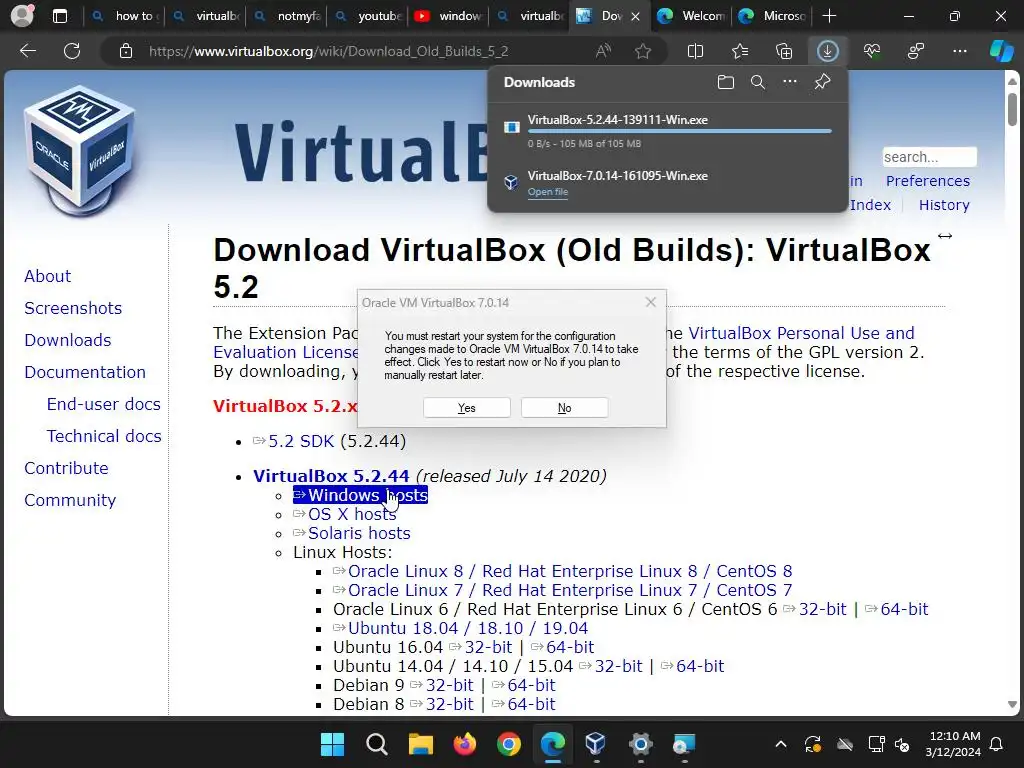Go to Screenshots in sidebar

coord(73,308)
